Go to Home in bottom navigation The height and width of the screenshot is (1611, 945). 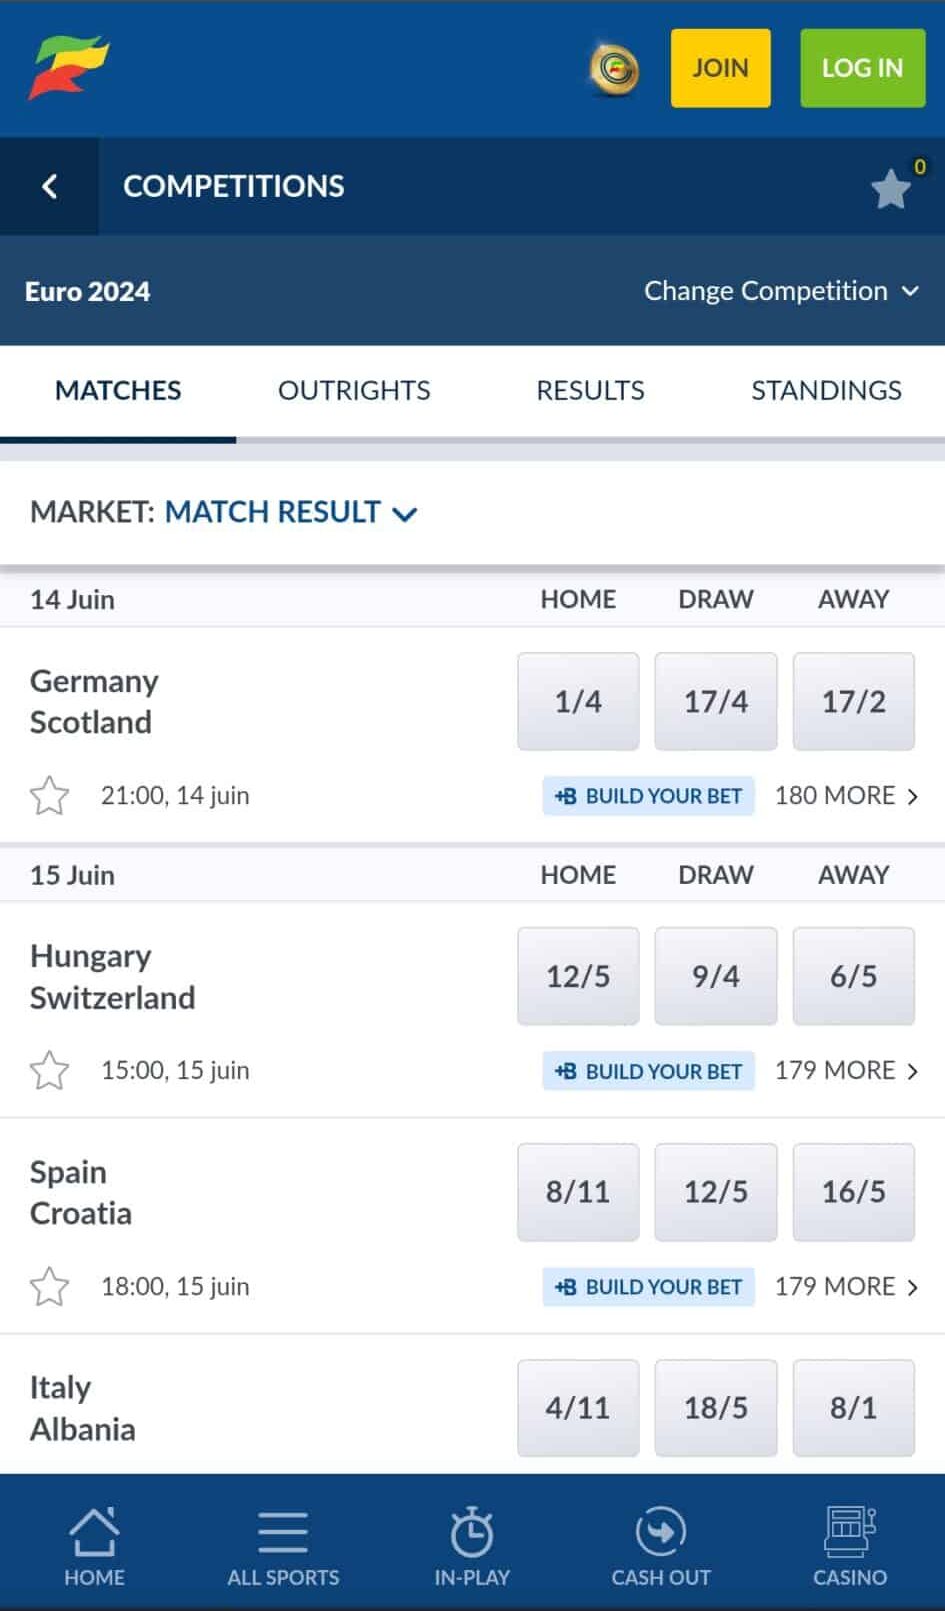pos(94,1546)
